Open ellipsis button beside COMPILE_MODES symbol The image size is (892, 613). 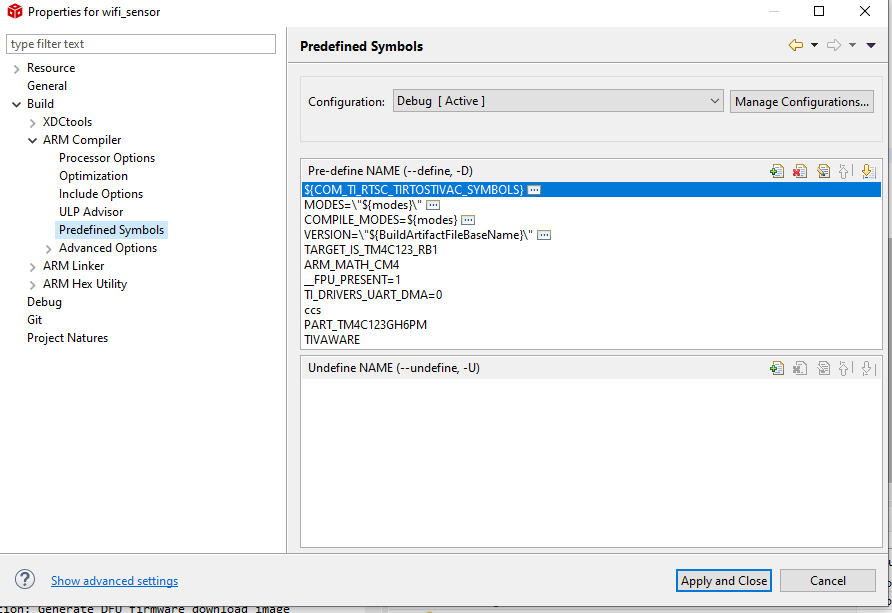pyautogui.click(x=467, y=220)
